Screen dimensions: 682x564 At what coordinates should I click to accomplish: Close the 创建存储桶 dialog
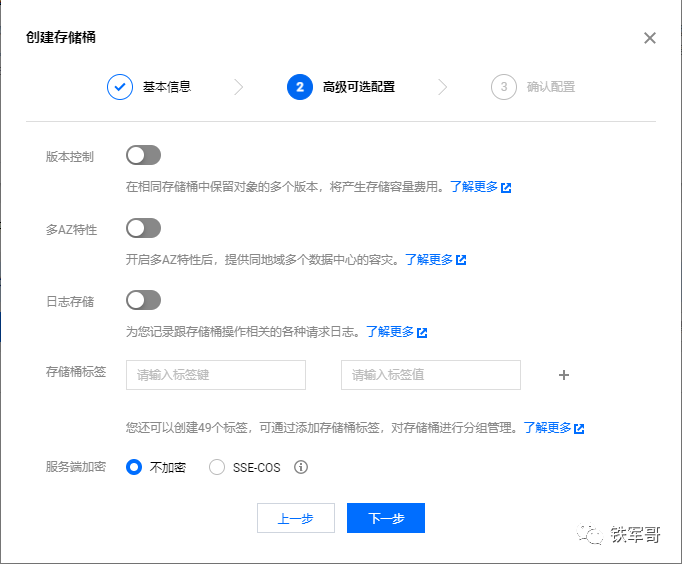pos(650,38)
